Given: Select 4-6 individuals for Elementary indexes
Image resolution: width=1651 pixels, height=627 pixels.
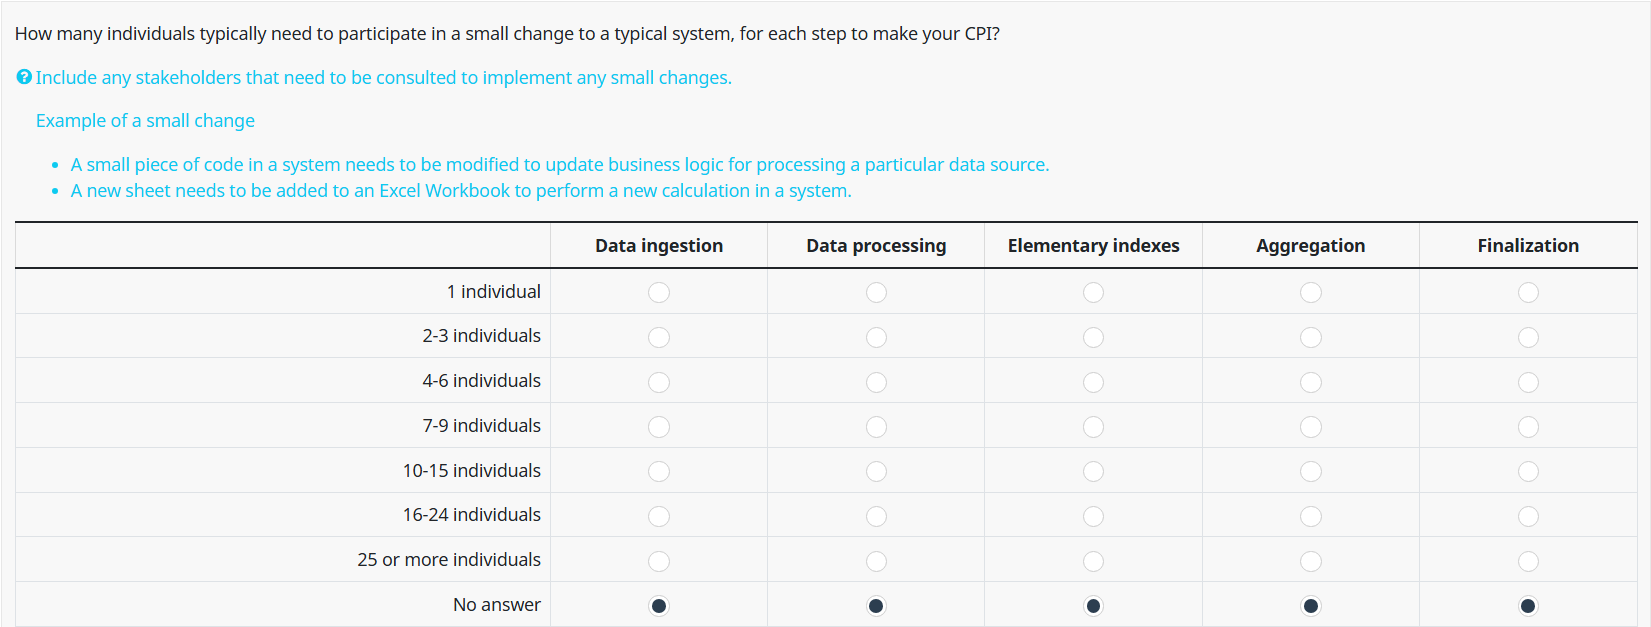Looking at the screenshot, I should [x=1094, y=382].
